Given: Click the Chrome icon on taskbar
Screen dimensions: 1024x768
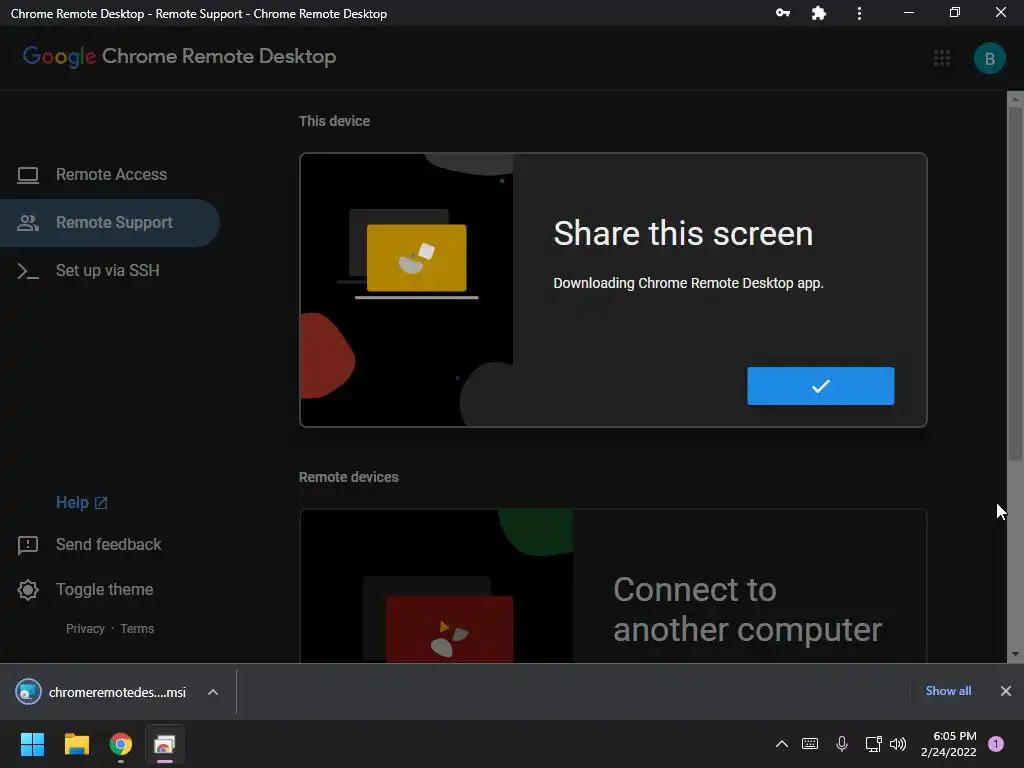Looking at the screenshot, I should click(121, 744).
